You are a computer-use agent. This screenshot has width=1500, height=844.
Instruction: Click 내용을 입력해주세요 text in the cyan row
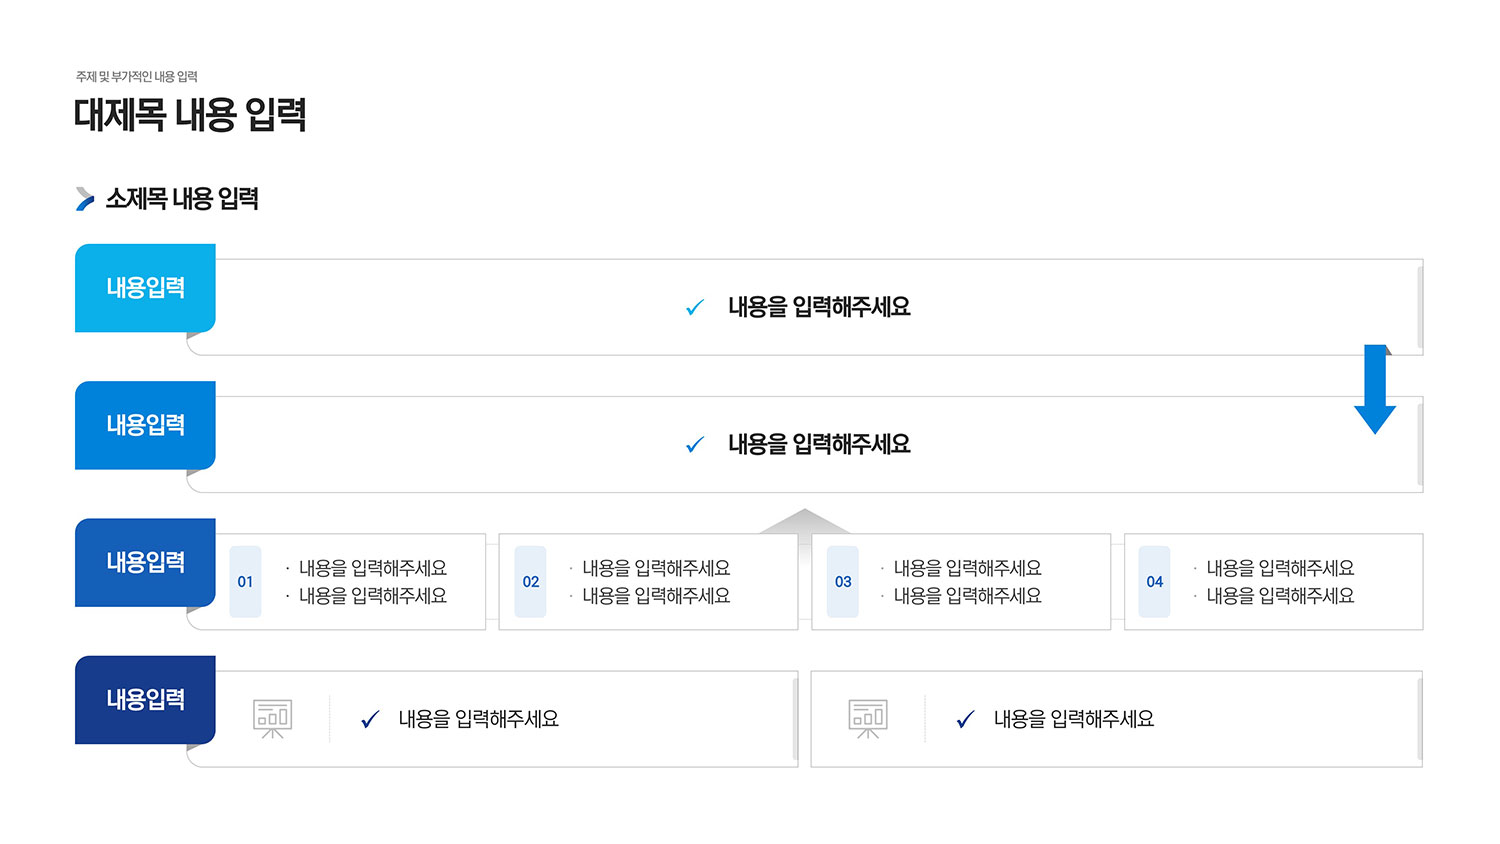(819, 307)
